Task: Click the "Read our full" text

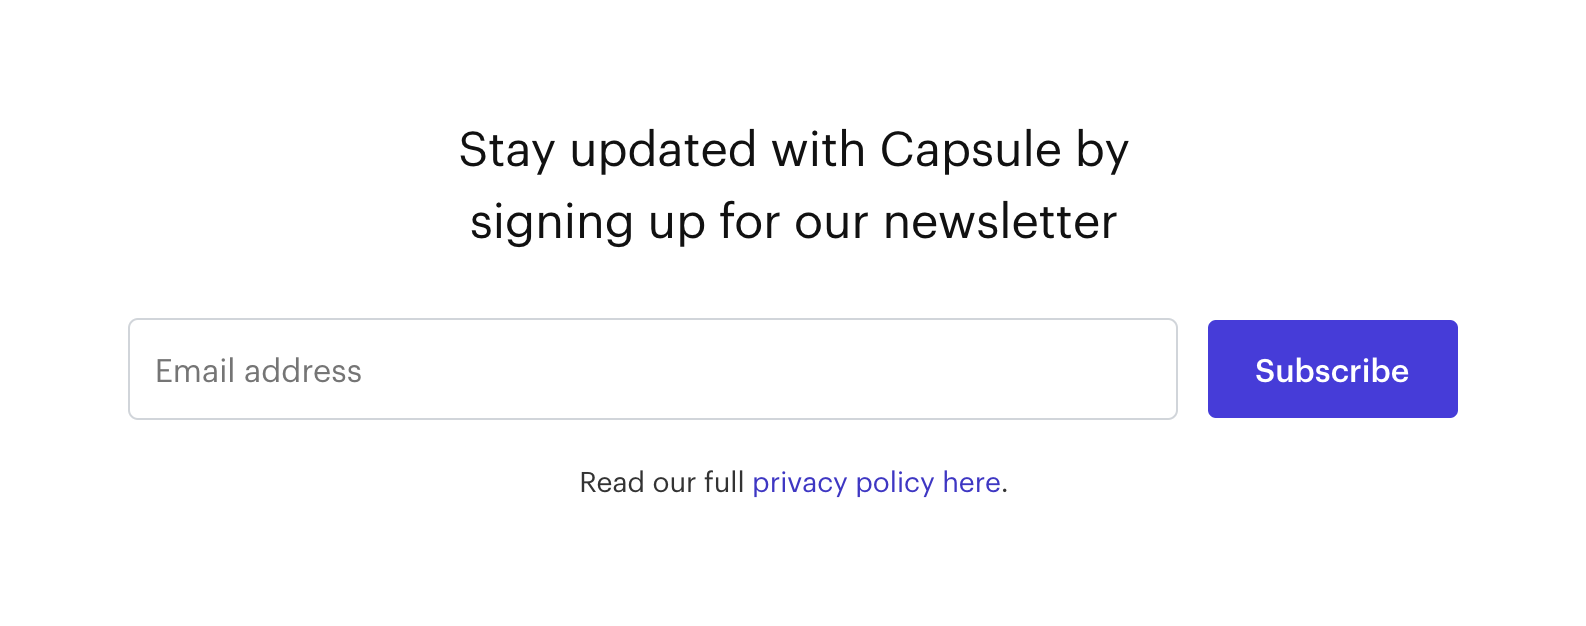Action: (661, 483)
